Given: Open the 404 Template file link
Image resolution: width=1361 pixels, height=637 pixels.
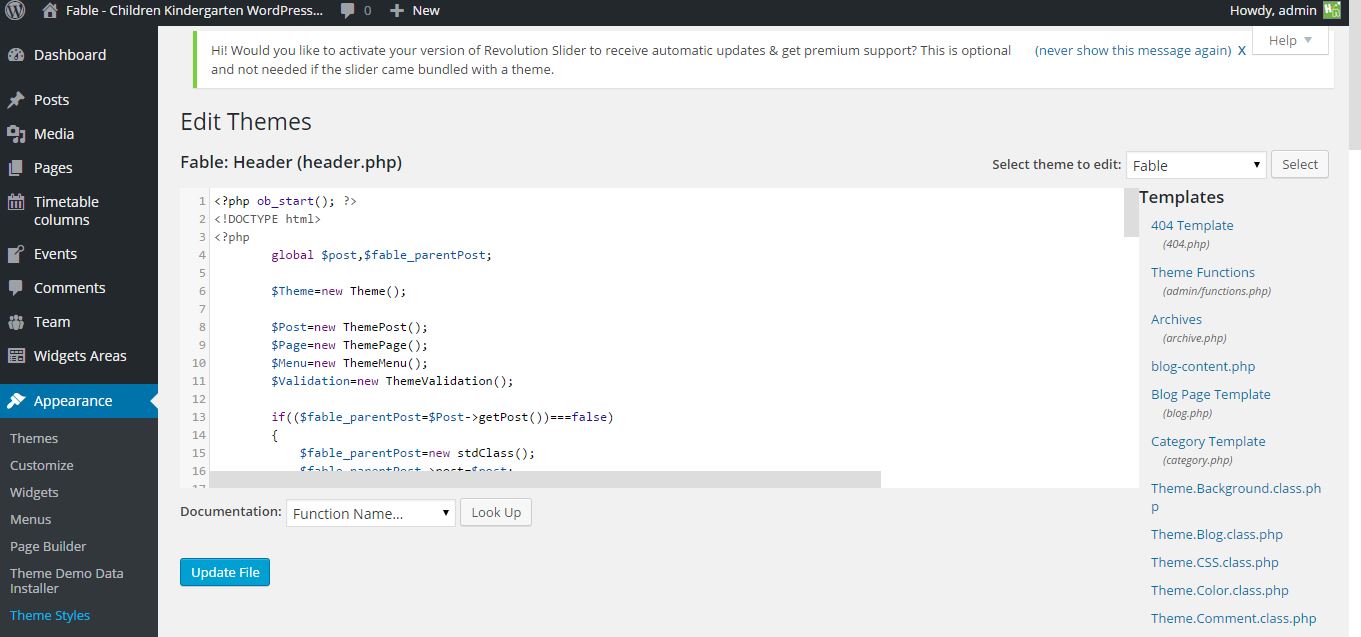Looking at the screenshot, I should click(1192, 225).
